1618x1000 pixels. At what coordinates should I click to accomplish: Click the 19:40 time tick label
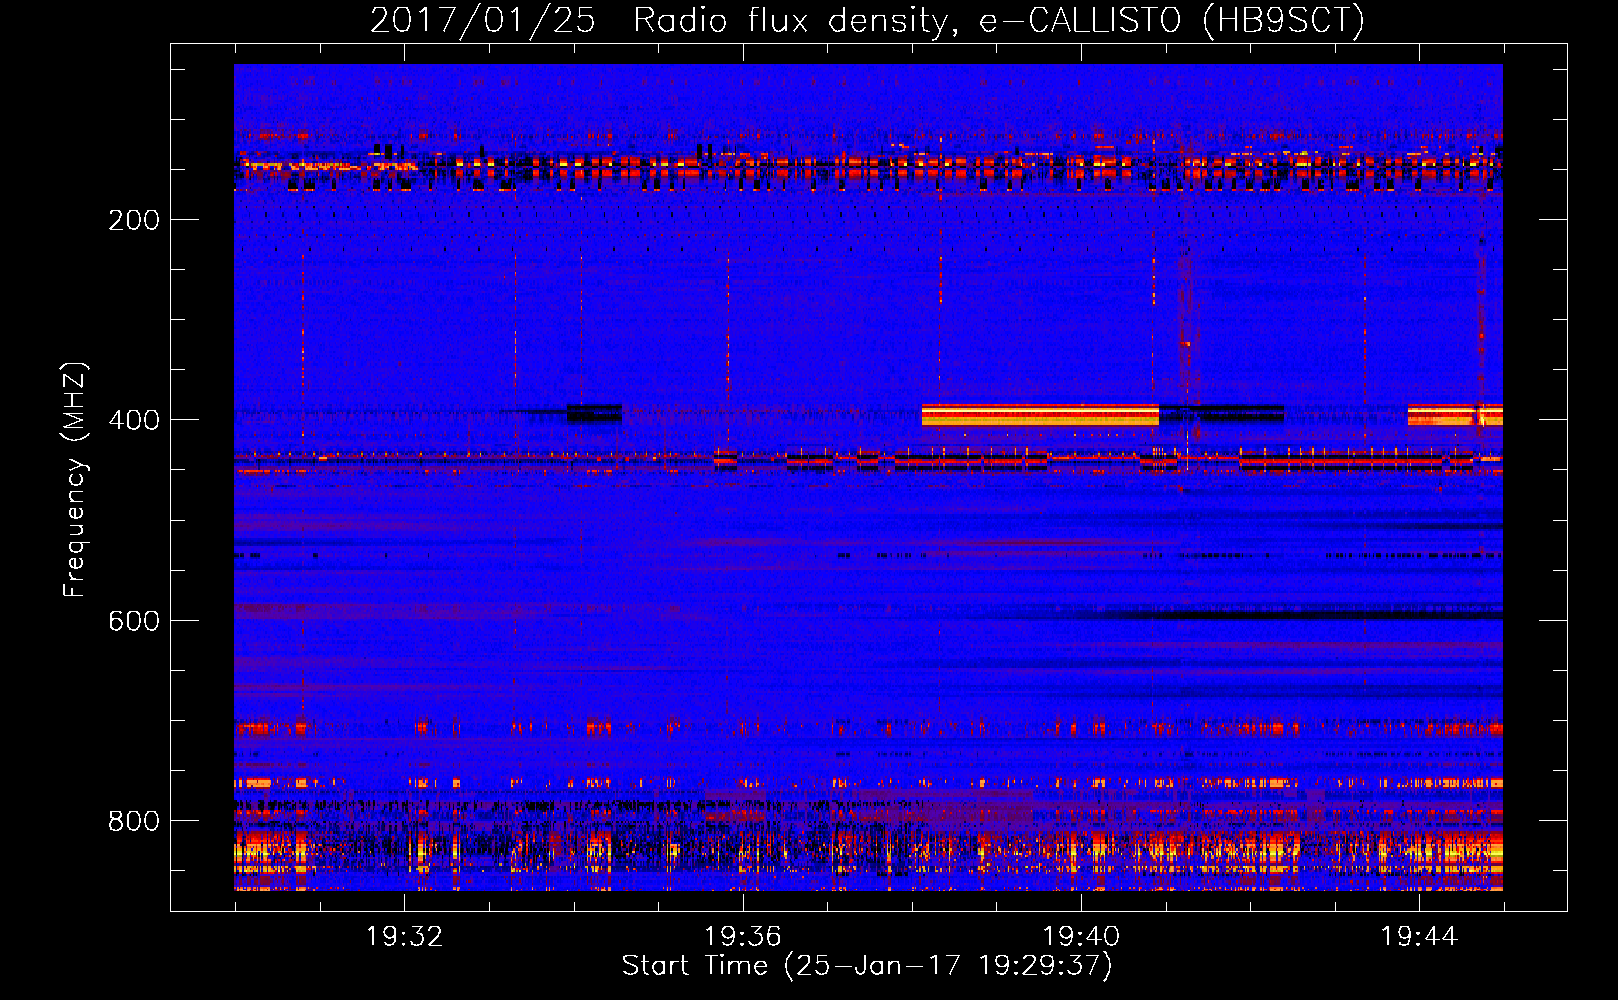1081,937
